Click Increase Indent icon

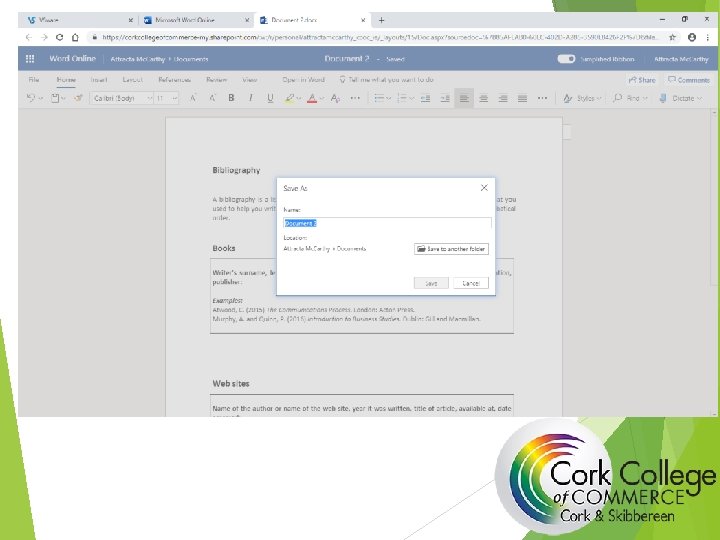click(445, 98)
